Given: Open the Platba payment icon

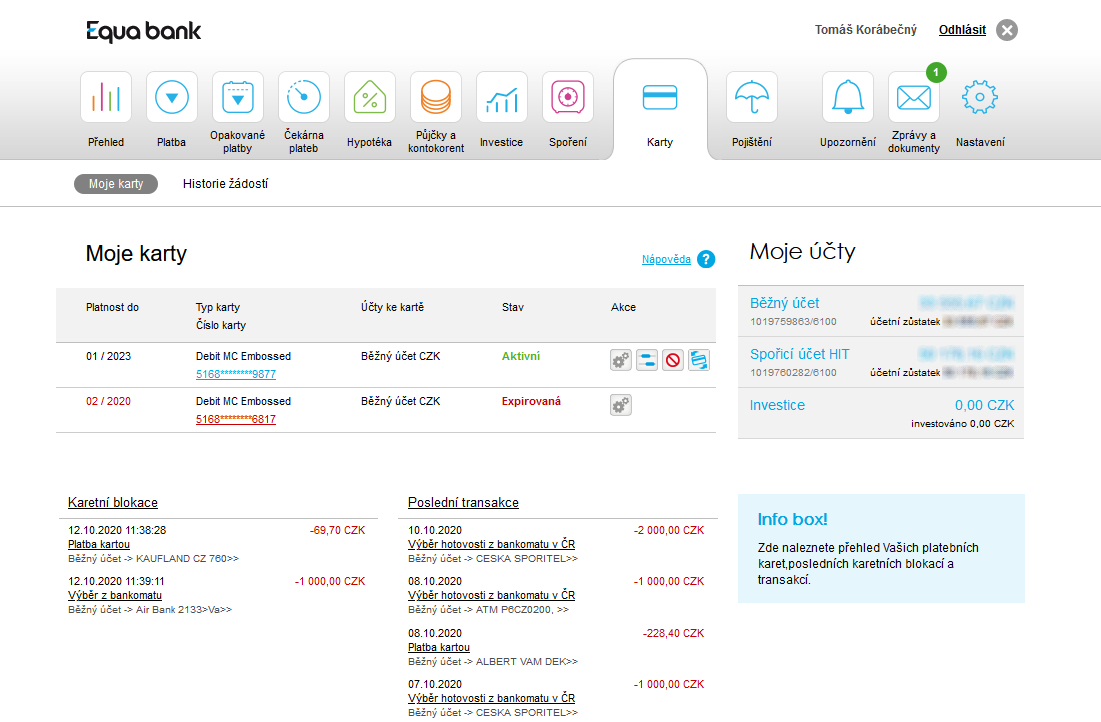Looking at the screenshot, I should (x=172, y=98).
